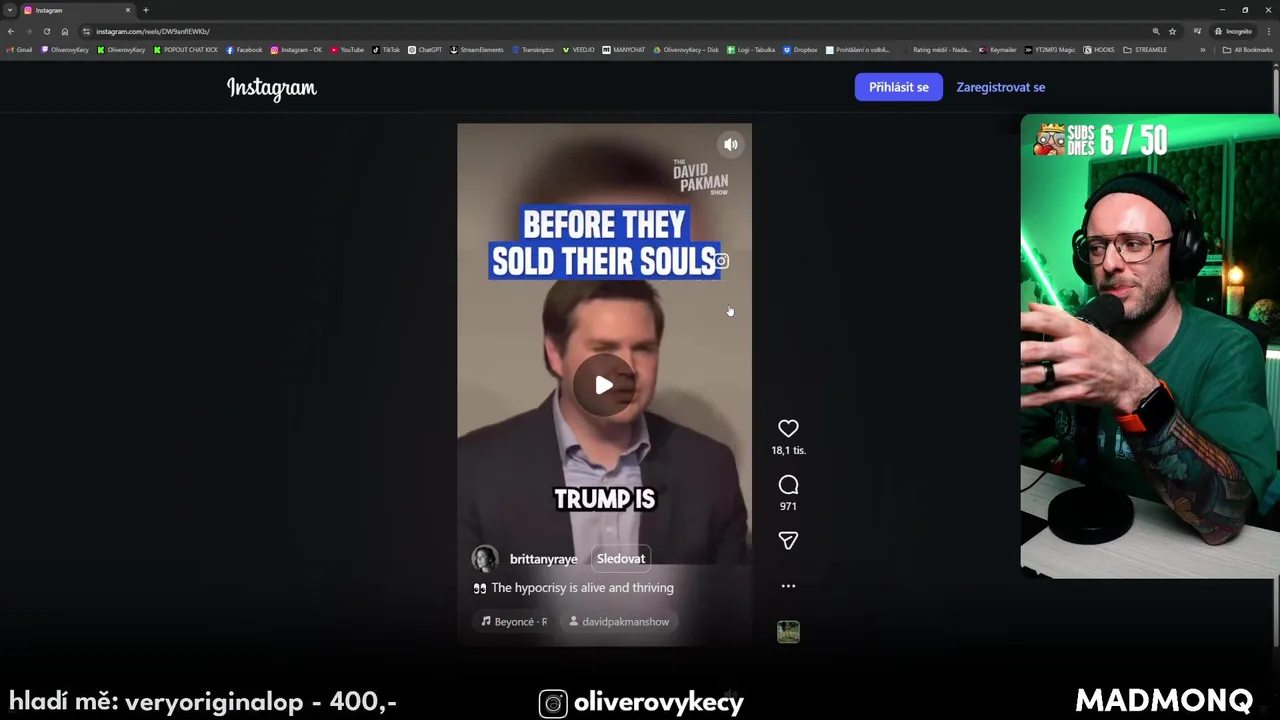Open brittanyraye's profile picture

click(485, 559)
